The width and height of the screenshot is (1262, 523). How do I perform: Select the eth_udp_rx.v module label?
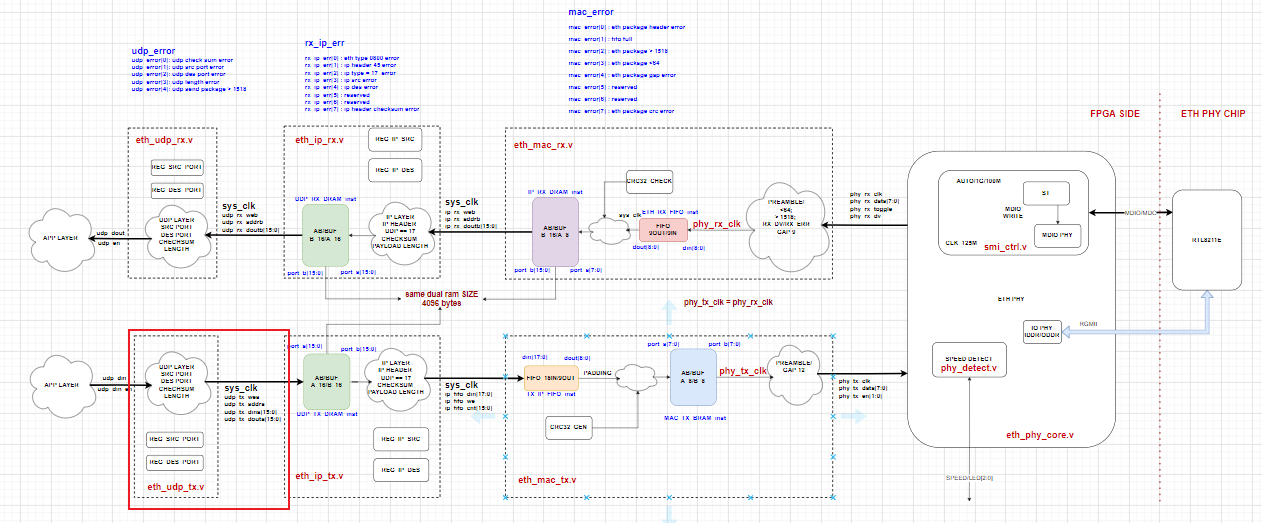click(x=164, y=140)
